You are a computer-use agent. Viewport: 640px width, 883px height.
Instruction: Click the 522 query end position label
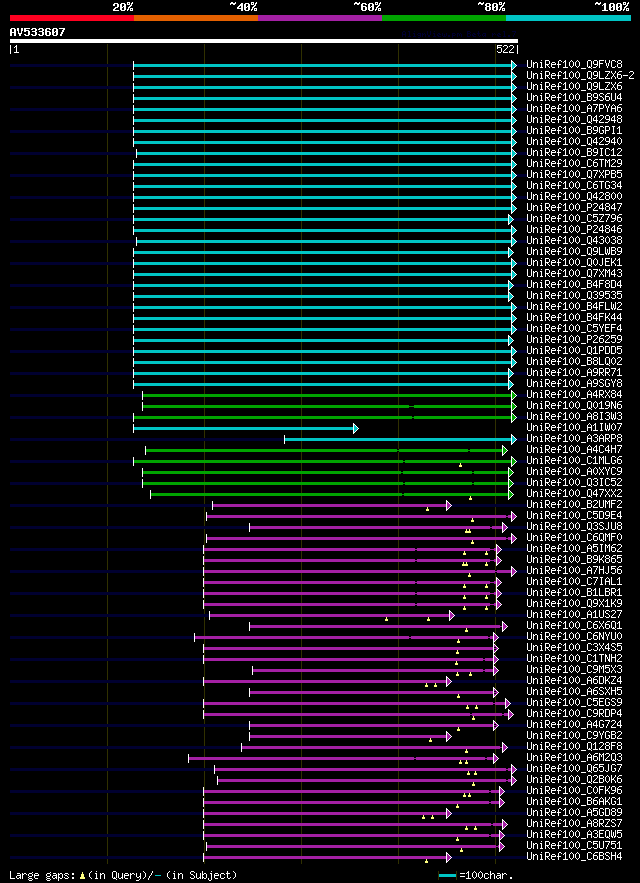pos(505,50)
